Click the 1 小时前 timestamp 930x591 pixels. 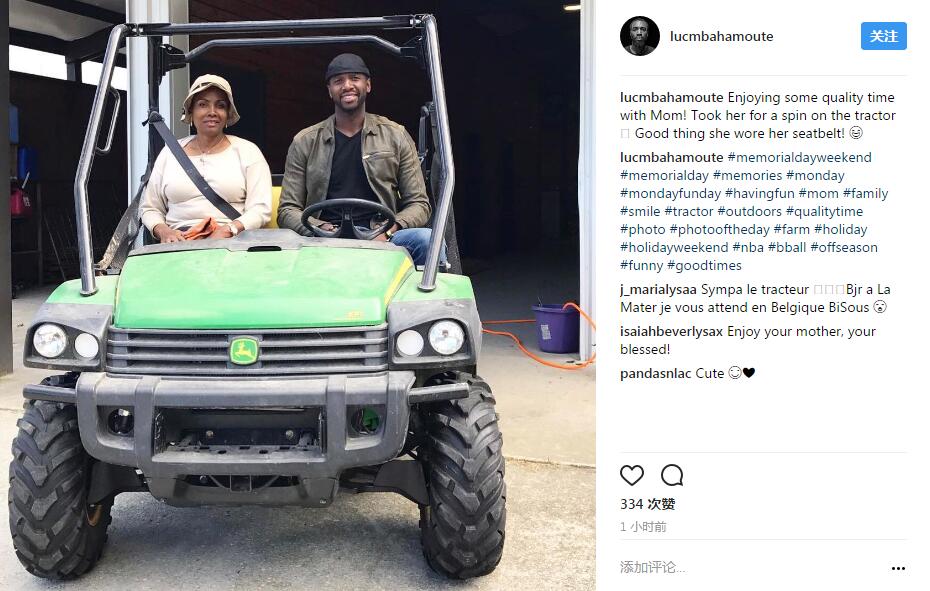pyautogui.click(x=644, y=527)
